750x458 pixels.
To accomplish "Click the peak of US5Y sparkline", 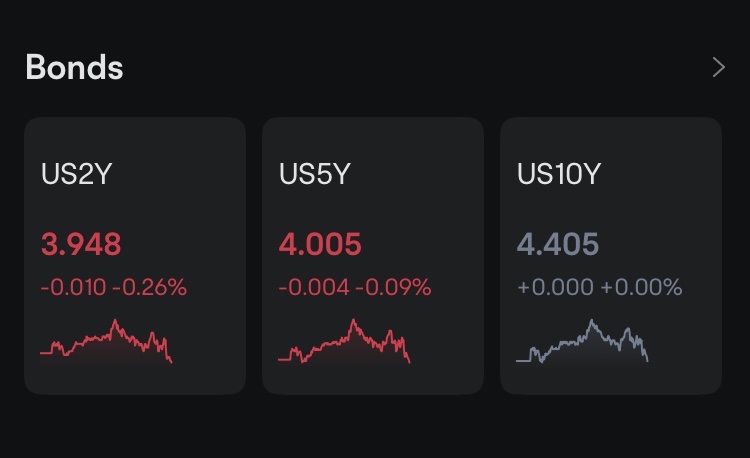I will 353,321.
